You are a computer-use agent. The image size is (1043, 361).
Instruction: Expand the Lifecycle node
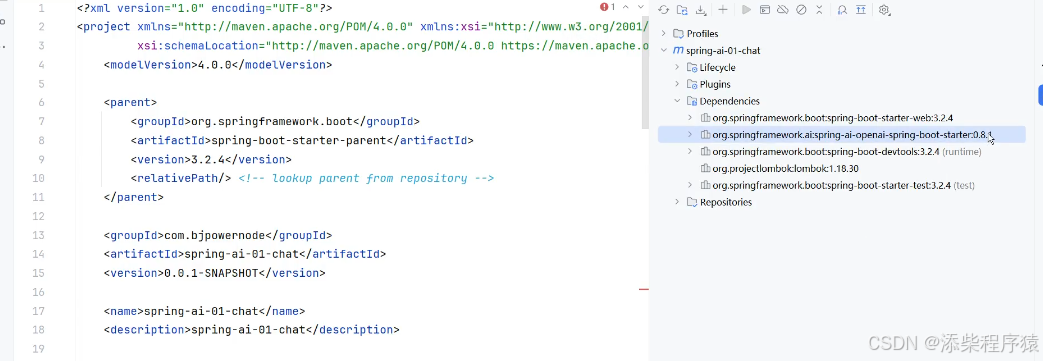point(677,67)
